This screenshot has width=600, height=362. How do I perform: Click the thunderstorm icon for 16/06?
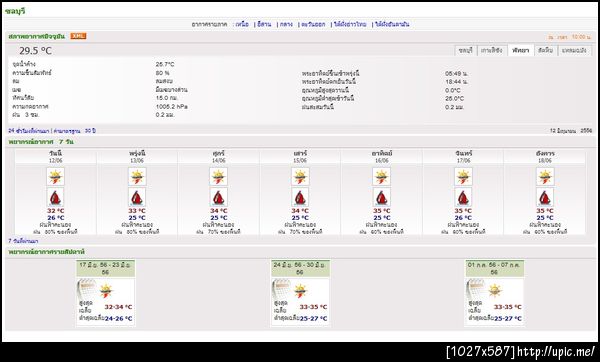[x=382, y=176]
